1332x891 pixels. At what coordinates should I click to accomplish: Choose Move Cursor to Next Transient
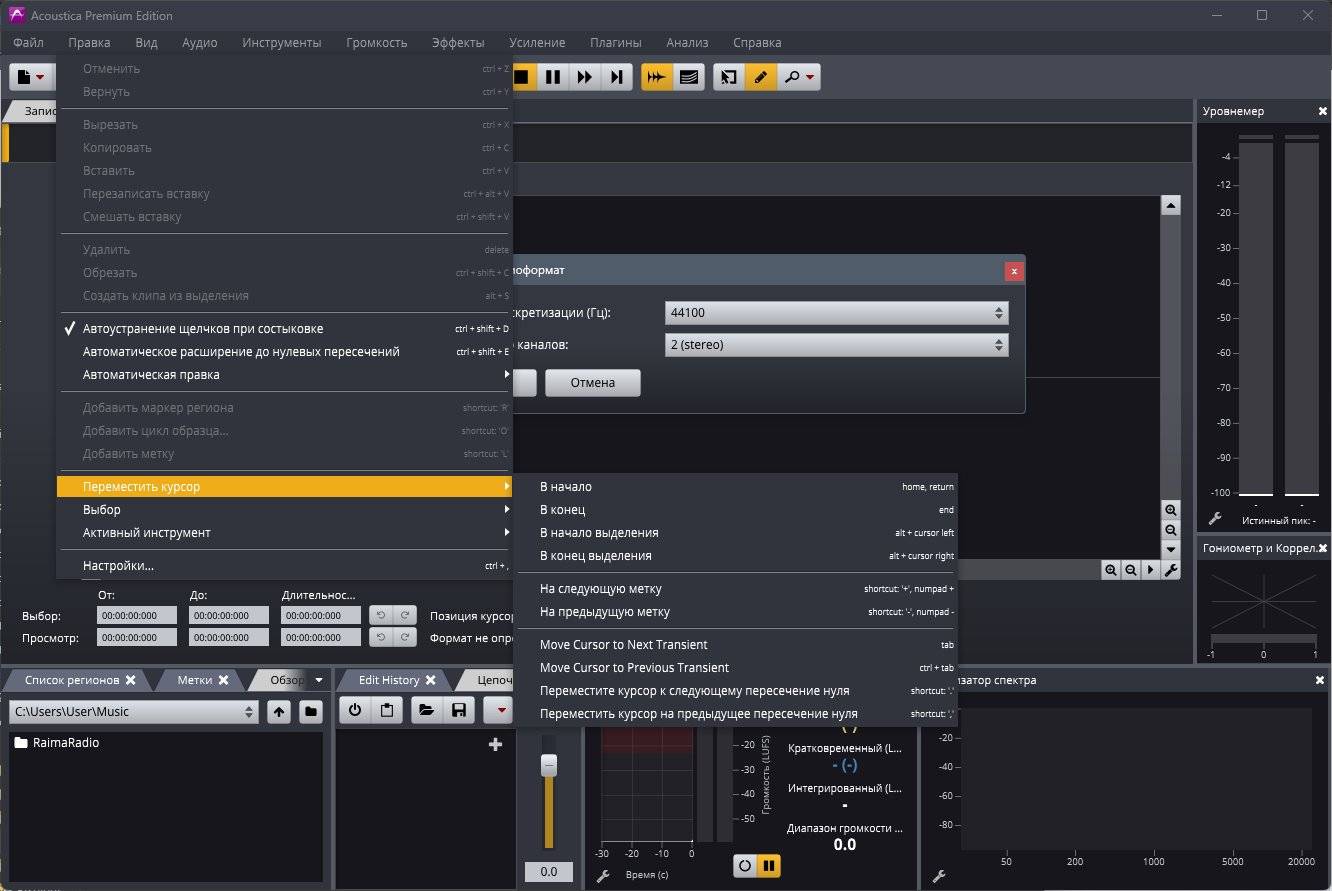coord(737,645)
